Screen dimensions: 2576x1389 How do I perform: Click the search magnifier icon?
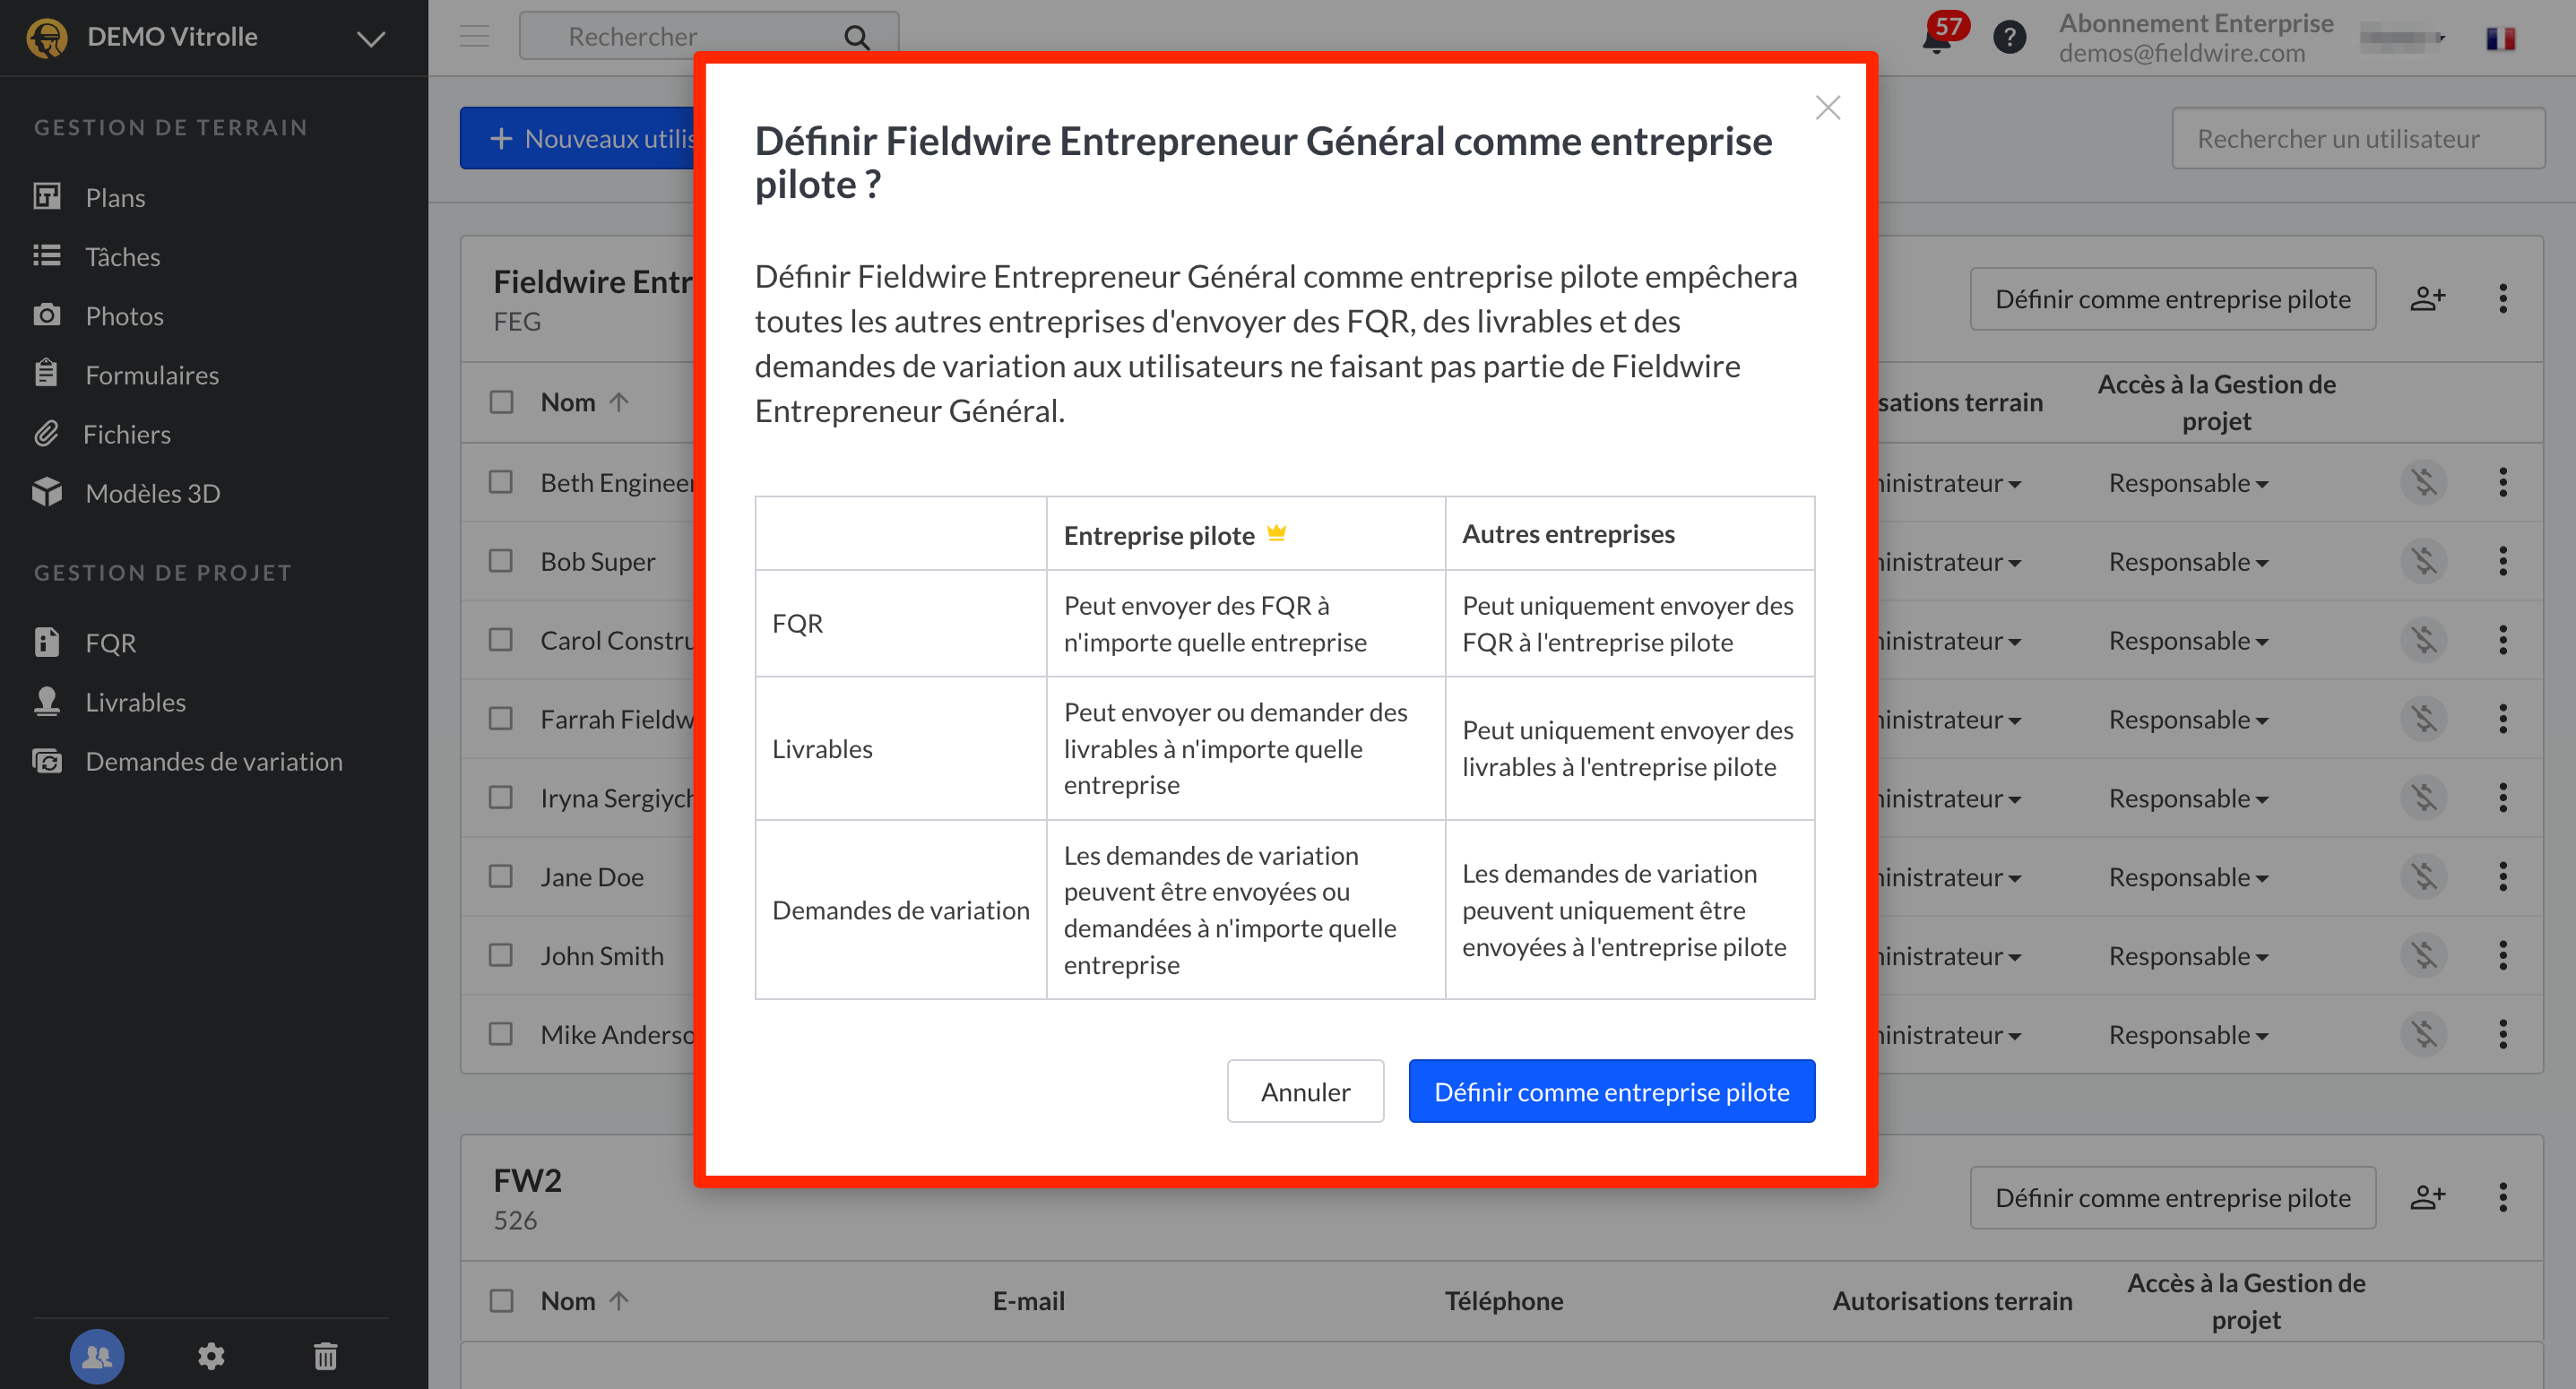(x=857, y=37)
